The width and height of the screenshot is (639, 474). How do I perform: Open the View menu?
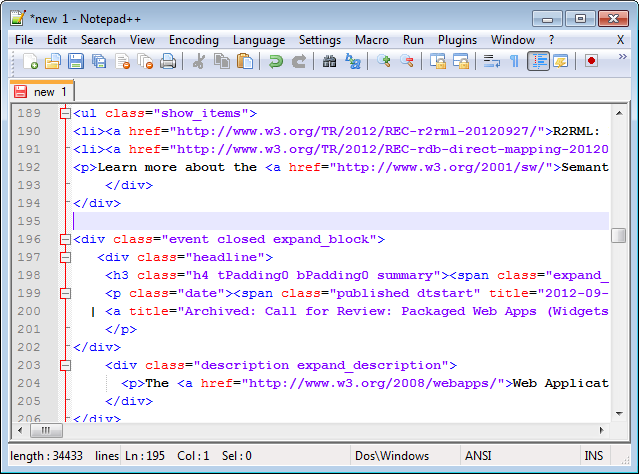tap(142, 40)
